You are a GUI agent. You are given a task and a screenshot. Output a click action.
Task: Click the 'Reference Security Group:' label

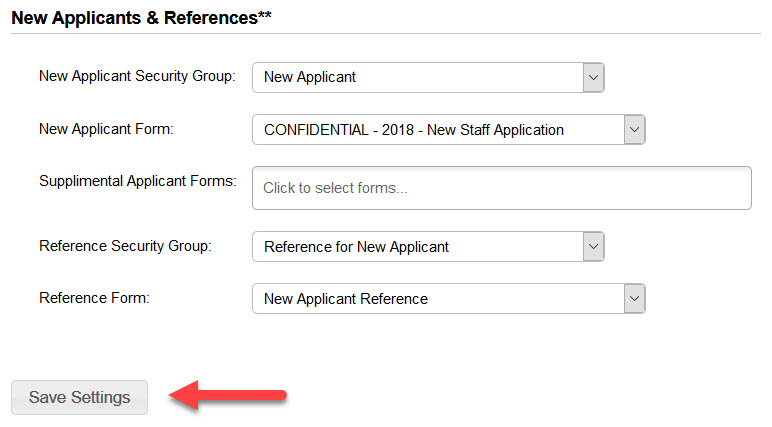[125, 245]
